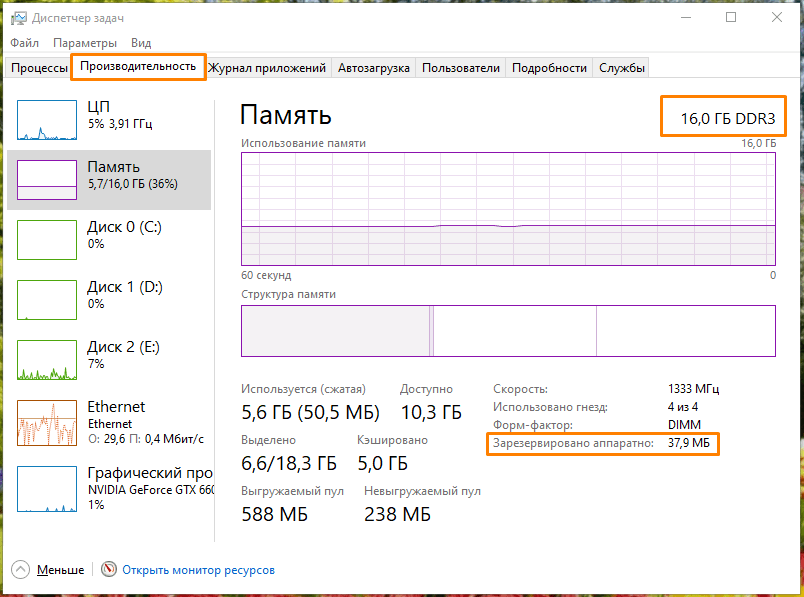
Task: Maximize the Диспетчер задач window
Action: point(731,17)
